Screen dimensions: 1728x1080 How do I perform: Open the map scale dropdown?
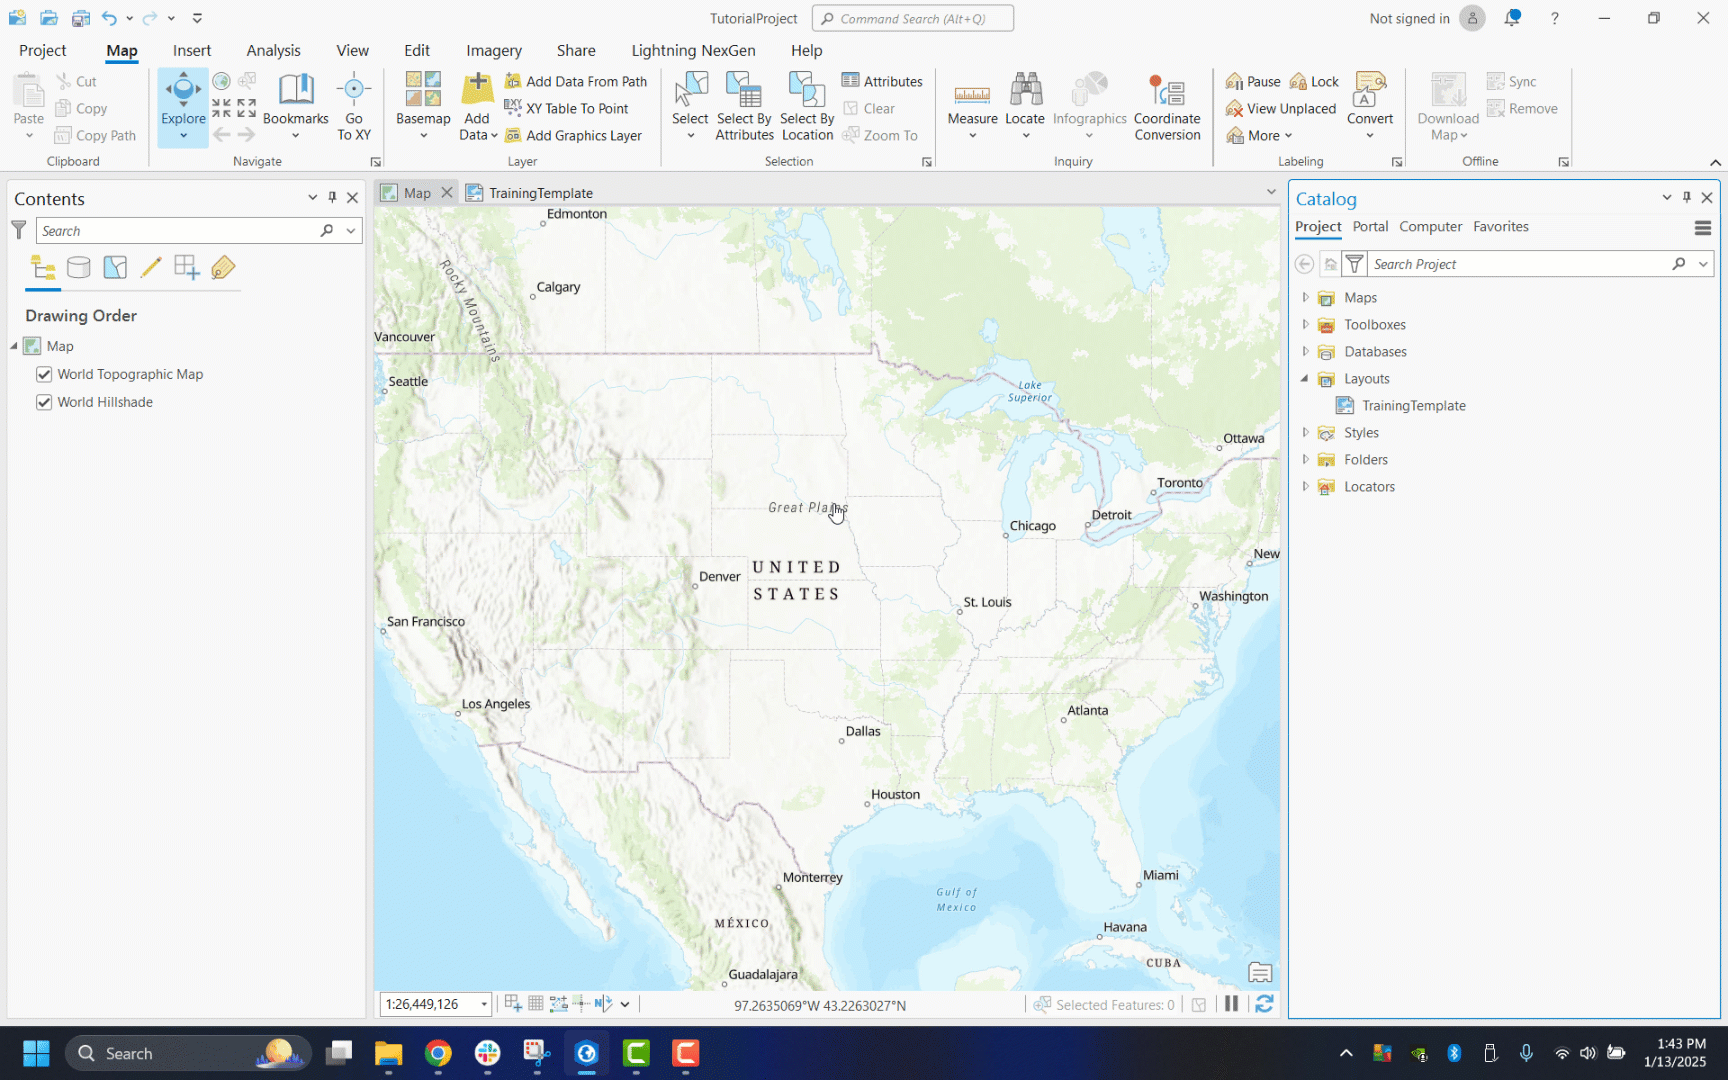coord(484,1004)
